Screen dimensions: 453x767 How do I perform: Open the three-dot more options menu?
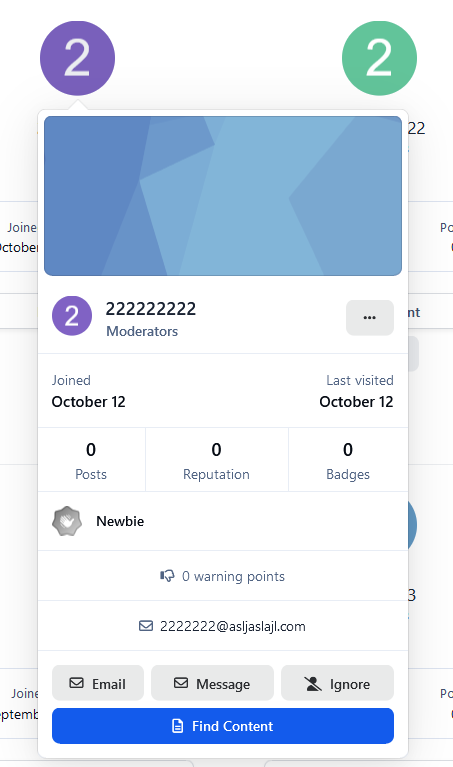click(x=370, y=317)
